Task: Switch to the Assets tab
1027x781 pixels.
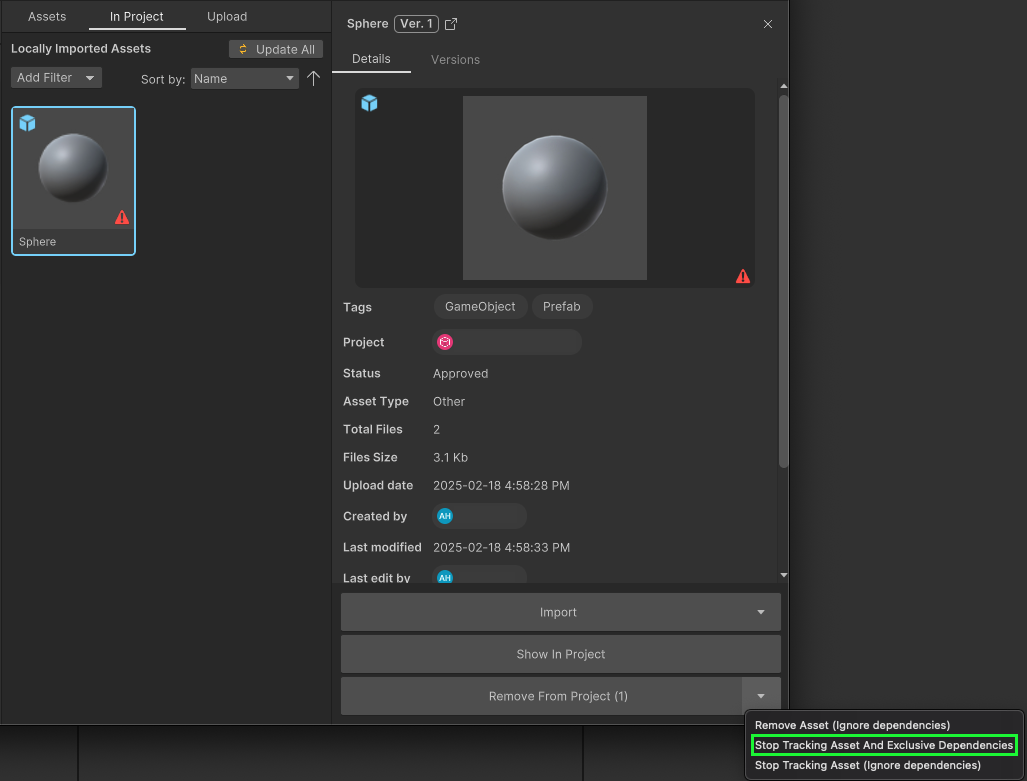Action: pyautogui.click(x=47, y=17)
